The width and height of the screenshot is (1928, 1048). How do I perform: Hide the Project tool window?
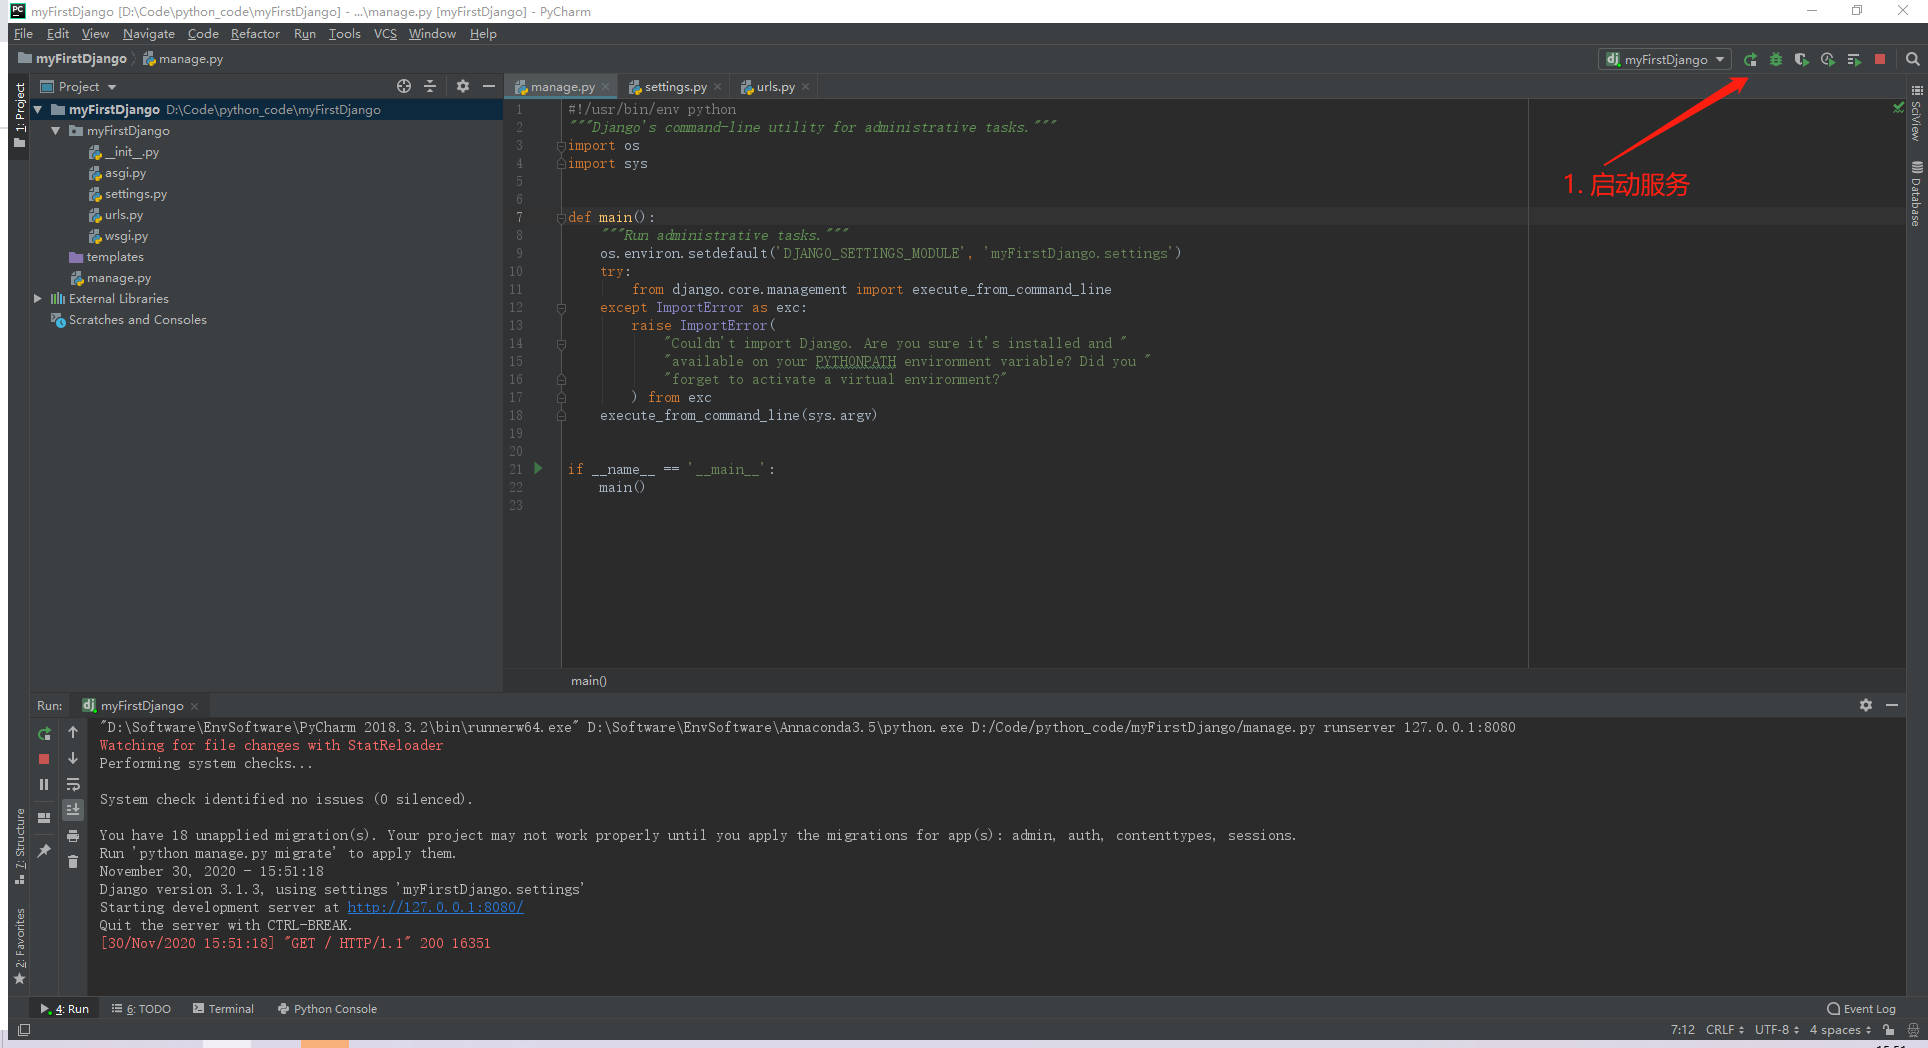click(489, 87)
